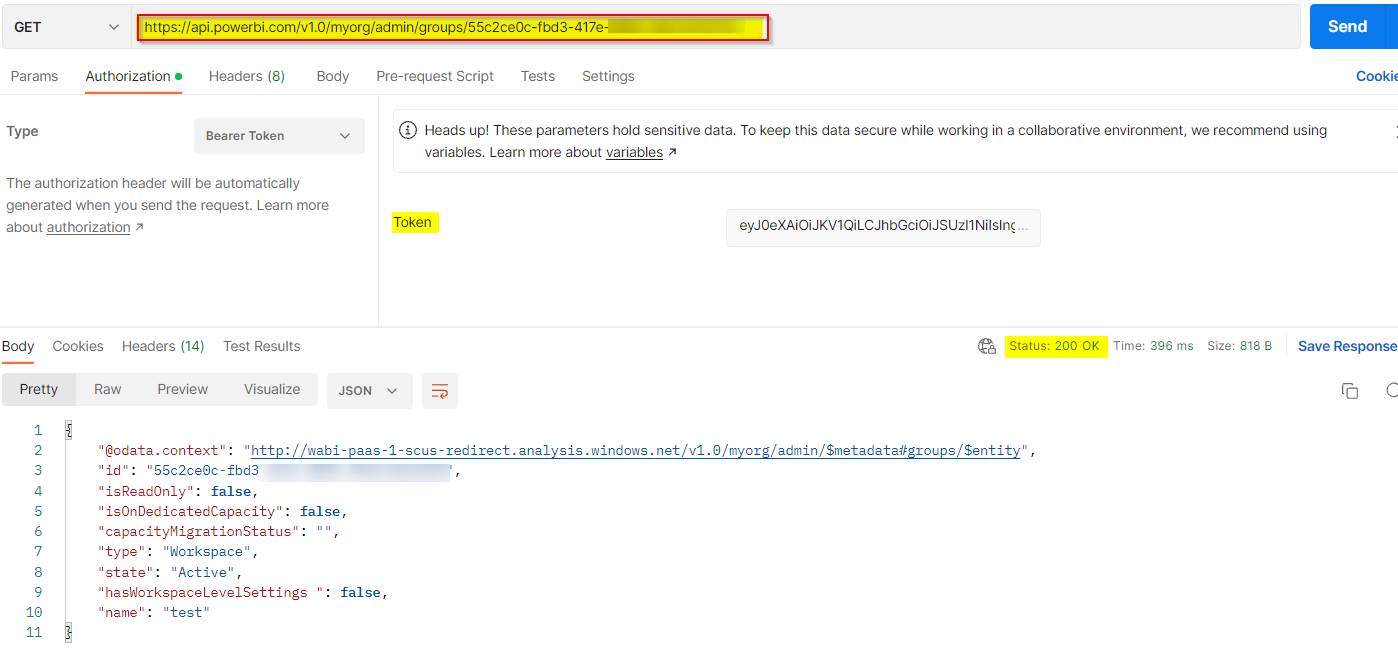The width and height of the screenshot is (1398, 652).
Task: Click the Status: 200 OK text
Action: (x=1055, y=346)
